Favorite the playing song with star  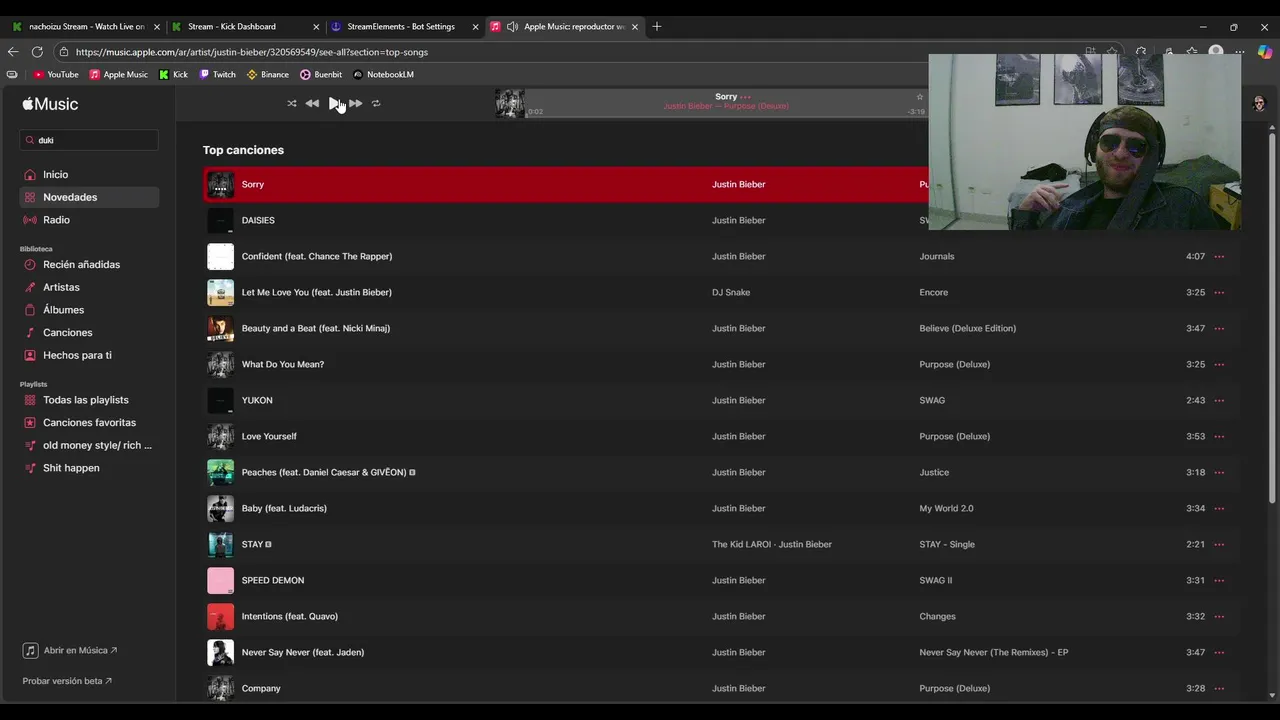(920, 97)
